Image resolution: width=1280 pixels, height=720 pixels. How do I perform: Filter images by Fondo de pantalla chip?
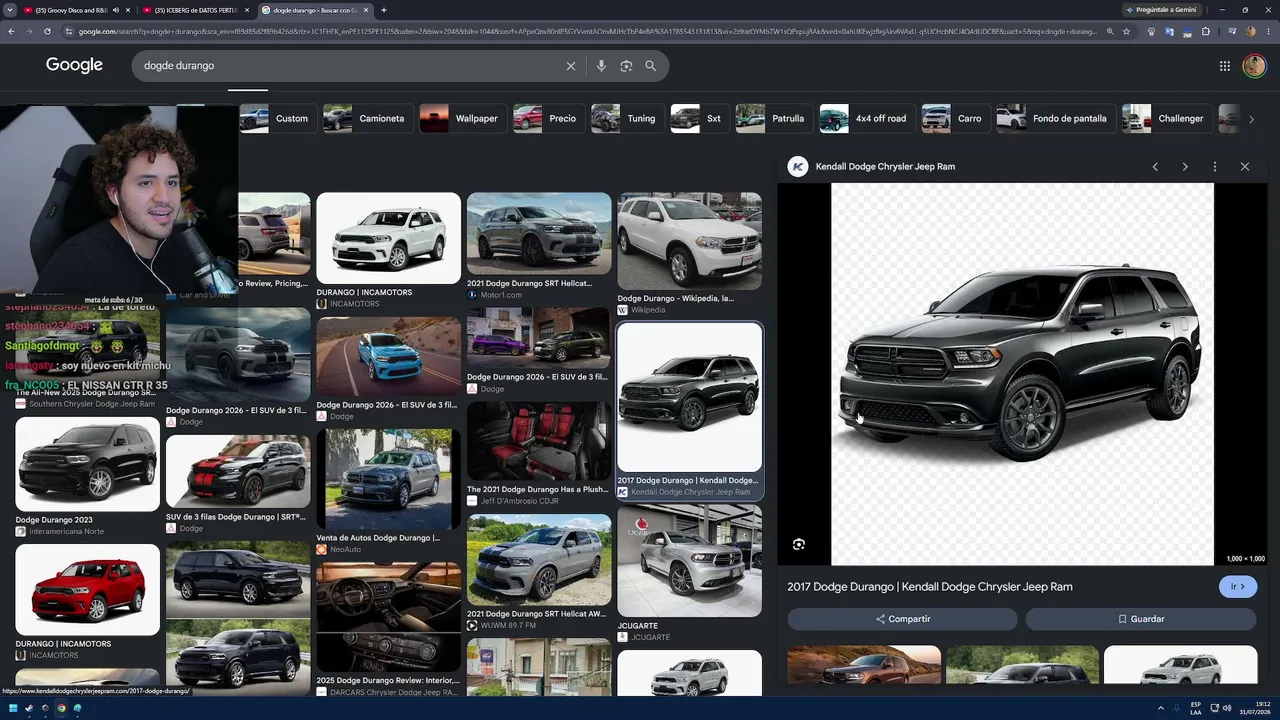point(1055,118)
